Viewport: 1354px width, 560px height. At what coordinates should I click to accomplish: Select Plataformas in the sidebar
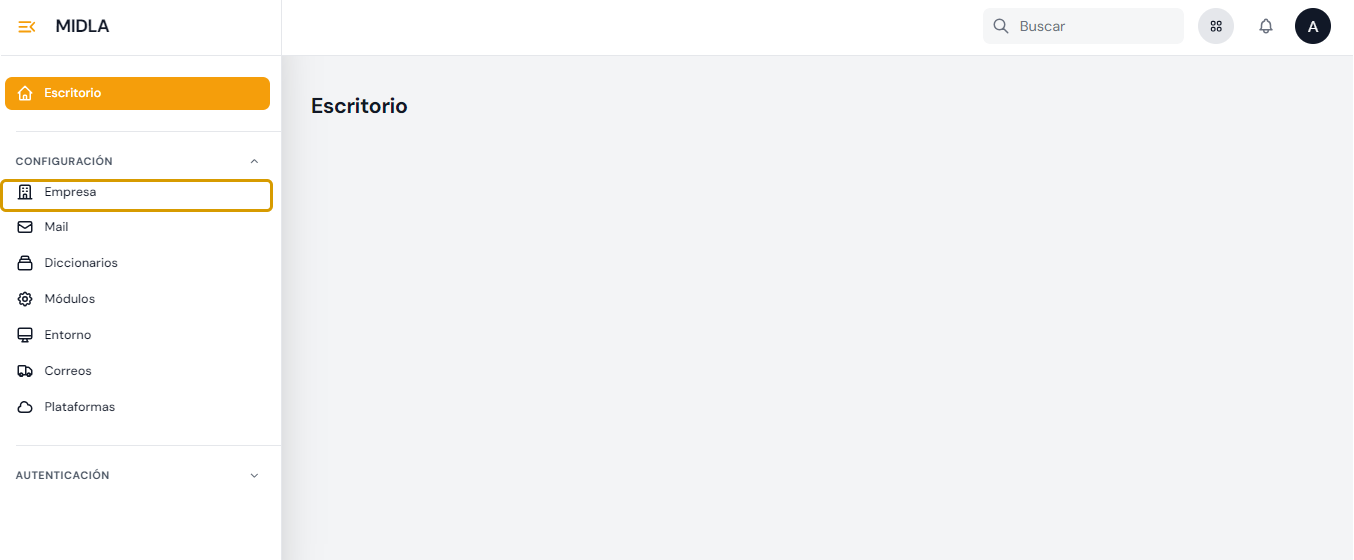click(80, 407)
